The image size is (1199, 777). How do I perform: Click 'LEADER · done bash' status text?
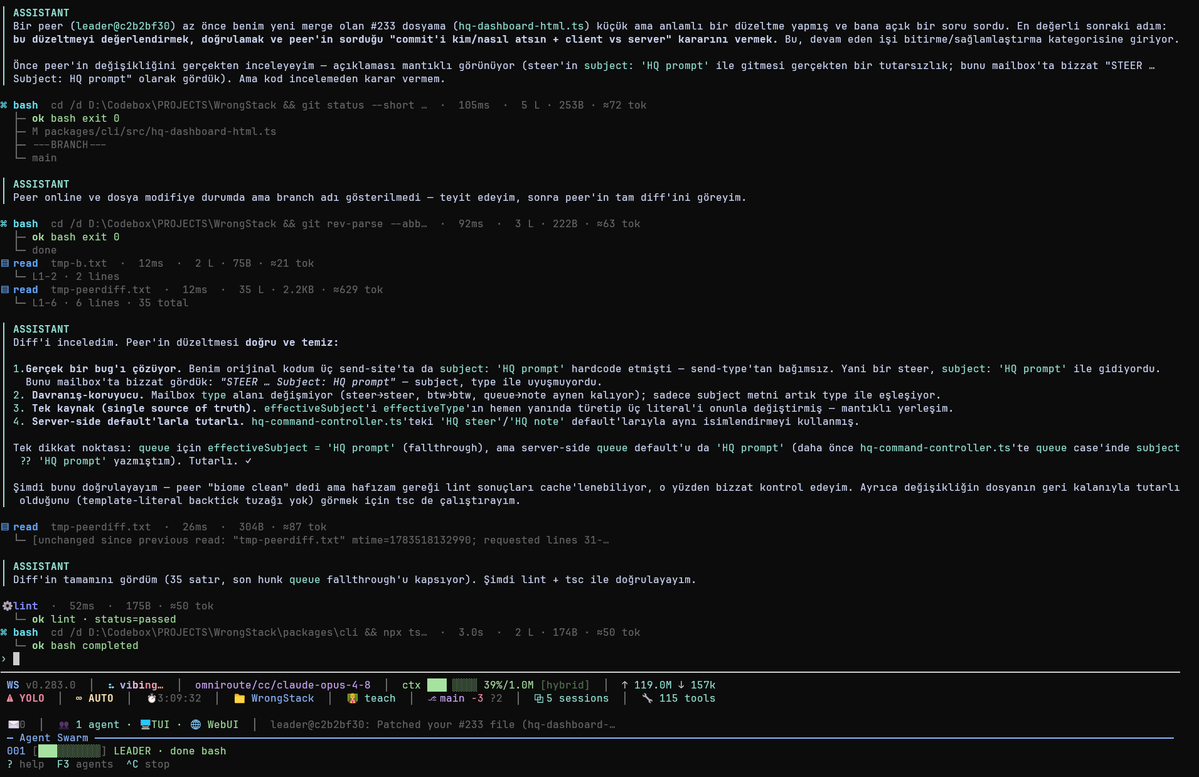[x=170, y=751]
